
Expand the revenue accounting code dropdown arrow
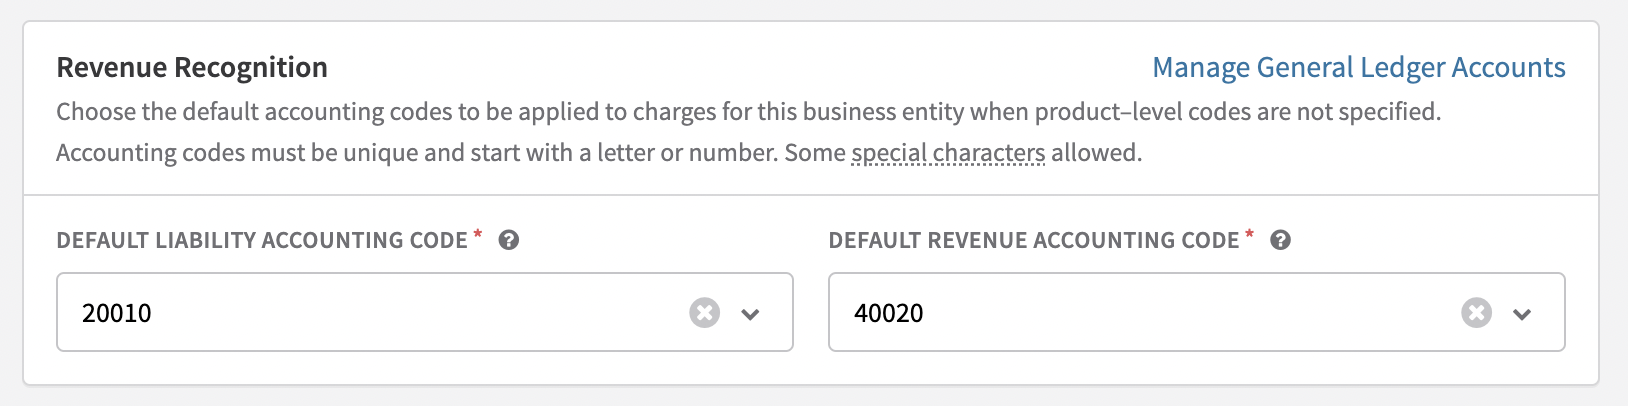1522,314
